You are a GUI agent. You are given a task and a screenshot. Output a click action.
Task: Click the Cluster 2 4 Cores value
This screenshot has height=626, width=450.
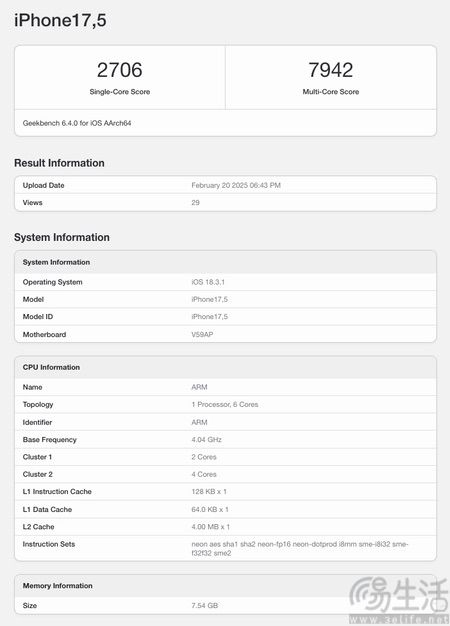coord(204,474)
